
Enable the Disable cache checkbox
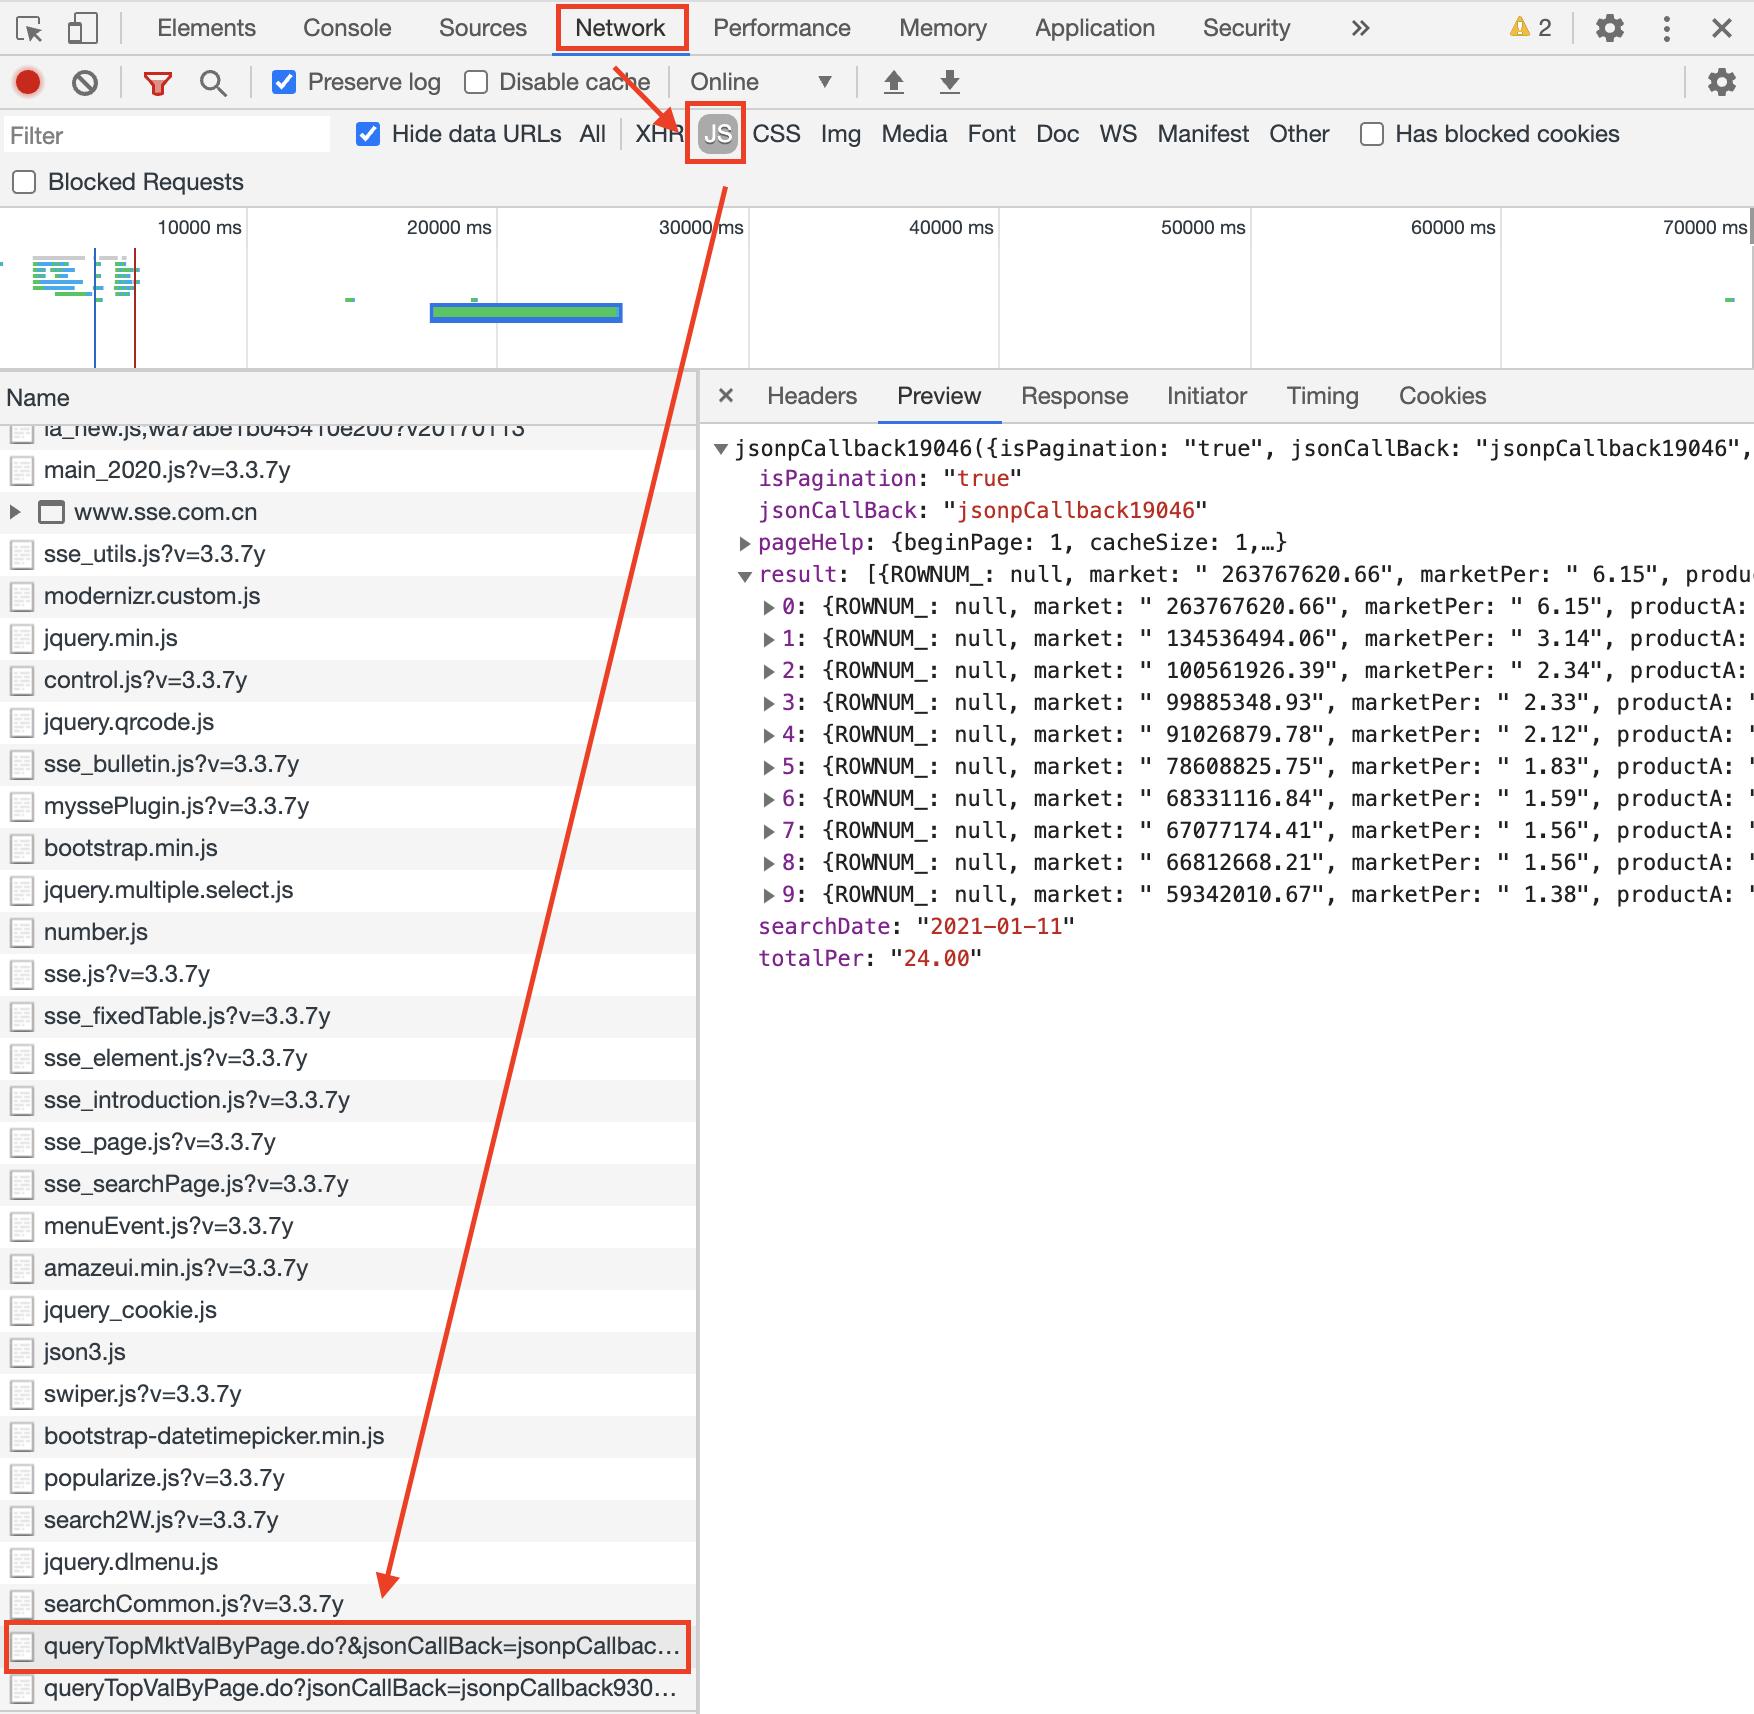coord(476,82)
